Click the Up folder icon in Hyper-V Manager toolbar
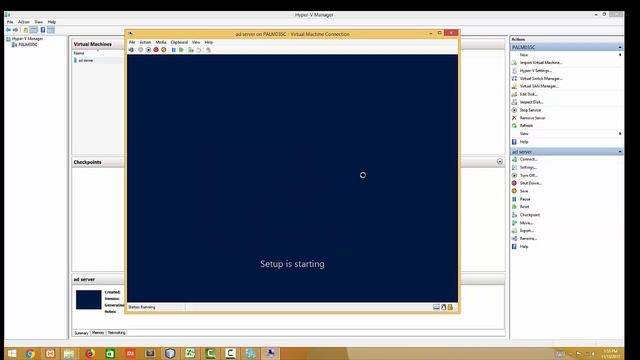The width and height of the screenshot is (640, 360). [25, 30]
